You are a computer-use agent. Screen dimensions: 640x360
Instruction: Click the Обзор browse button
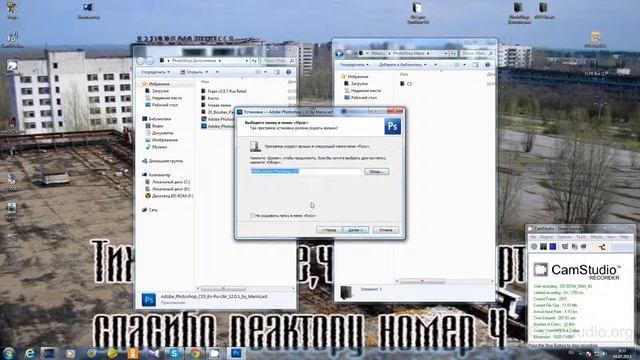click(376, 171)
